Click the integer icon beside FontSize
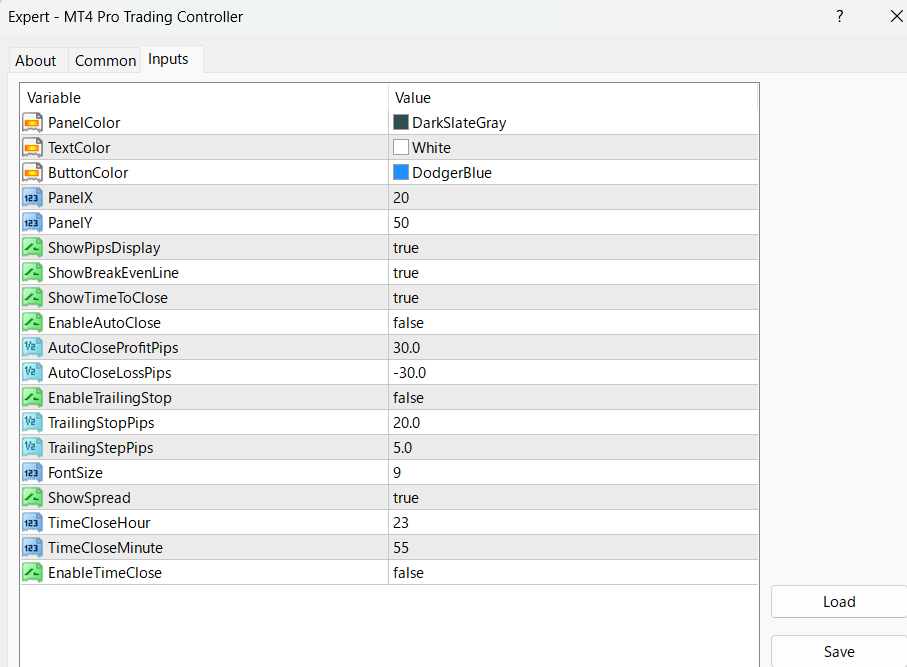The height and width of the screenshot is (667, 907). (x=31, y=473)
